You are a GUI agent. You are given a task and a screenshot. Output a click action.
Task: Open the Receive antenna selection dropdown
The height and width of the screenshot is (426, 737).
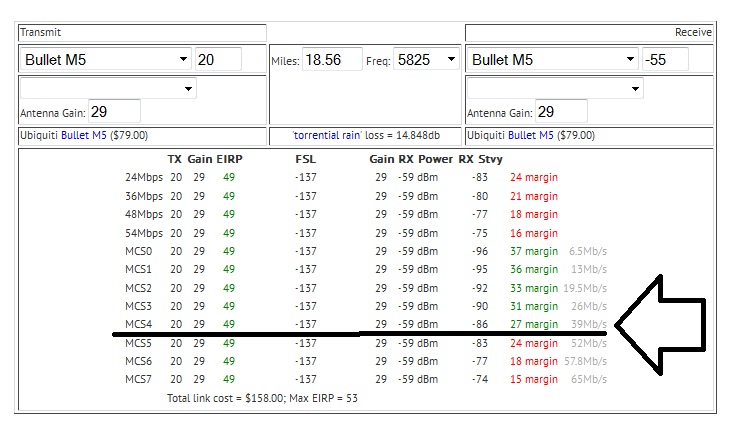pyautogui.click(x=555, y=88)
